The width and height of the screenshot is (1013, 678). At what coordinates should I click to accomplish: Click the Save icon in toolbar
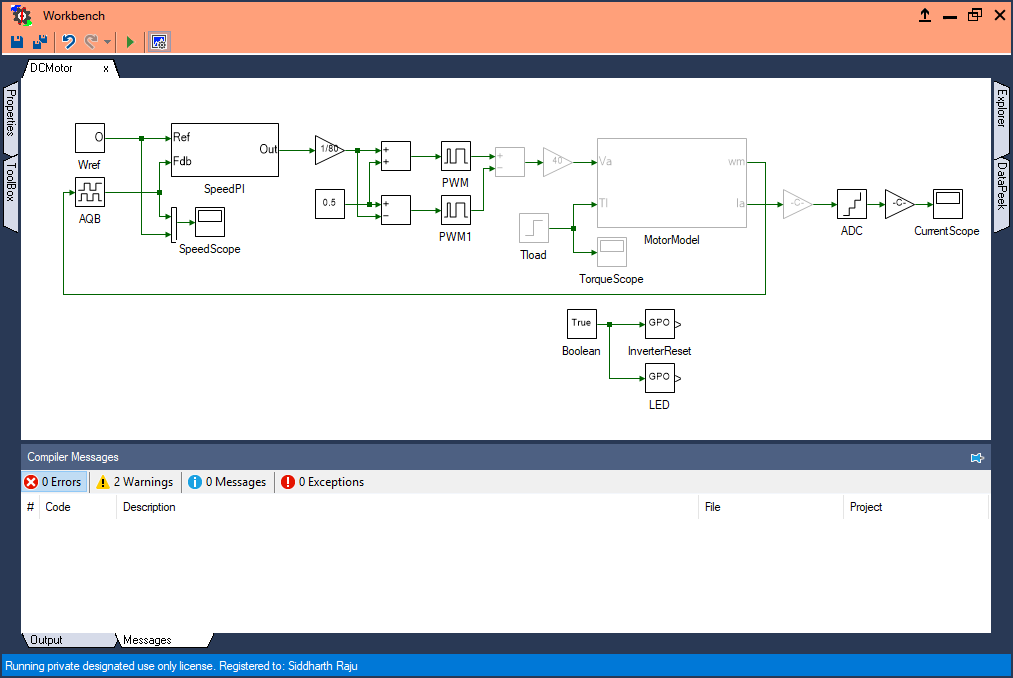[x=17, y=42]
